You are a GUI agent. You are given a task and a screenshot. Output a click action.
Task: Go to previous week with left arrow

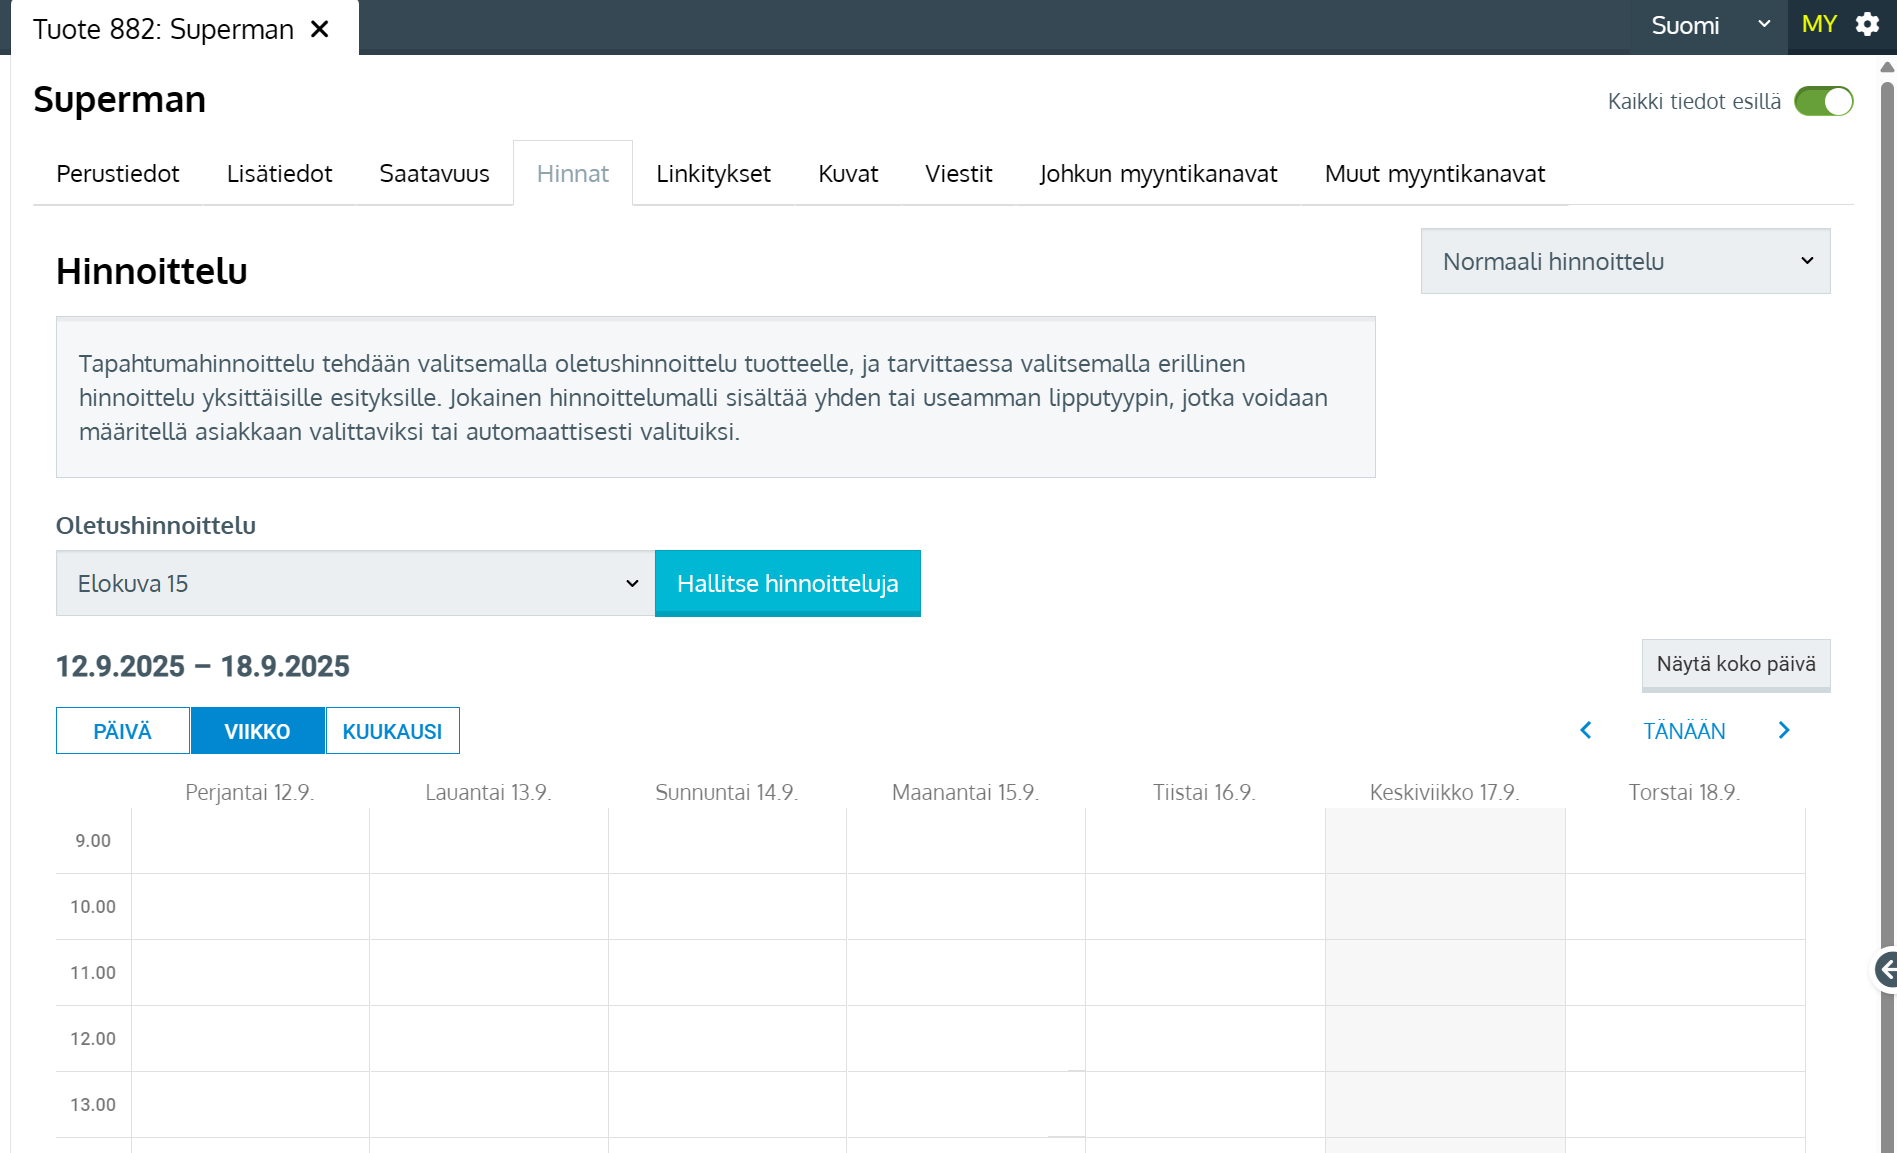1586,730
